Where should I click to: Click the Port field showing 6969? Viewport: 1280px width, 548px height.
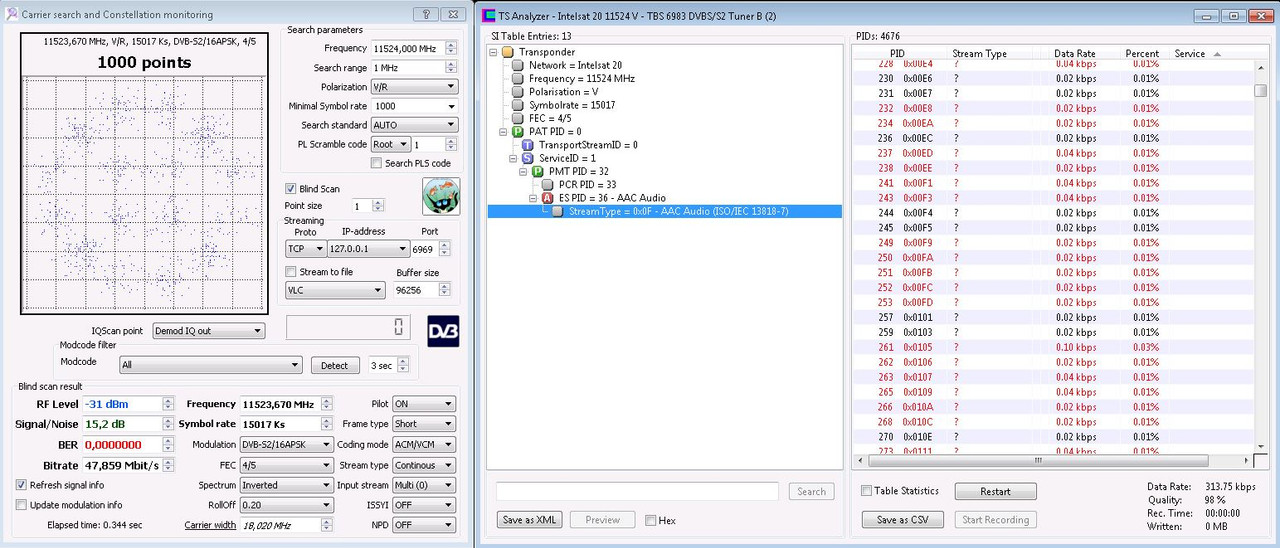pyautogui.click(x=425, y=249)
